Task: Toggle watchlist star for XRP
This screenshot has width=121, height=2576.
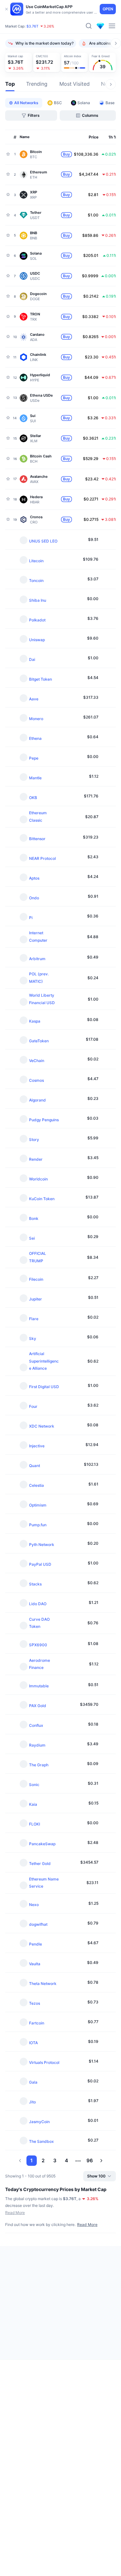Action: click(7, 195)
